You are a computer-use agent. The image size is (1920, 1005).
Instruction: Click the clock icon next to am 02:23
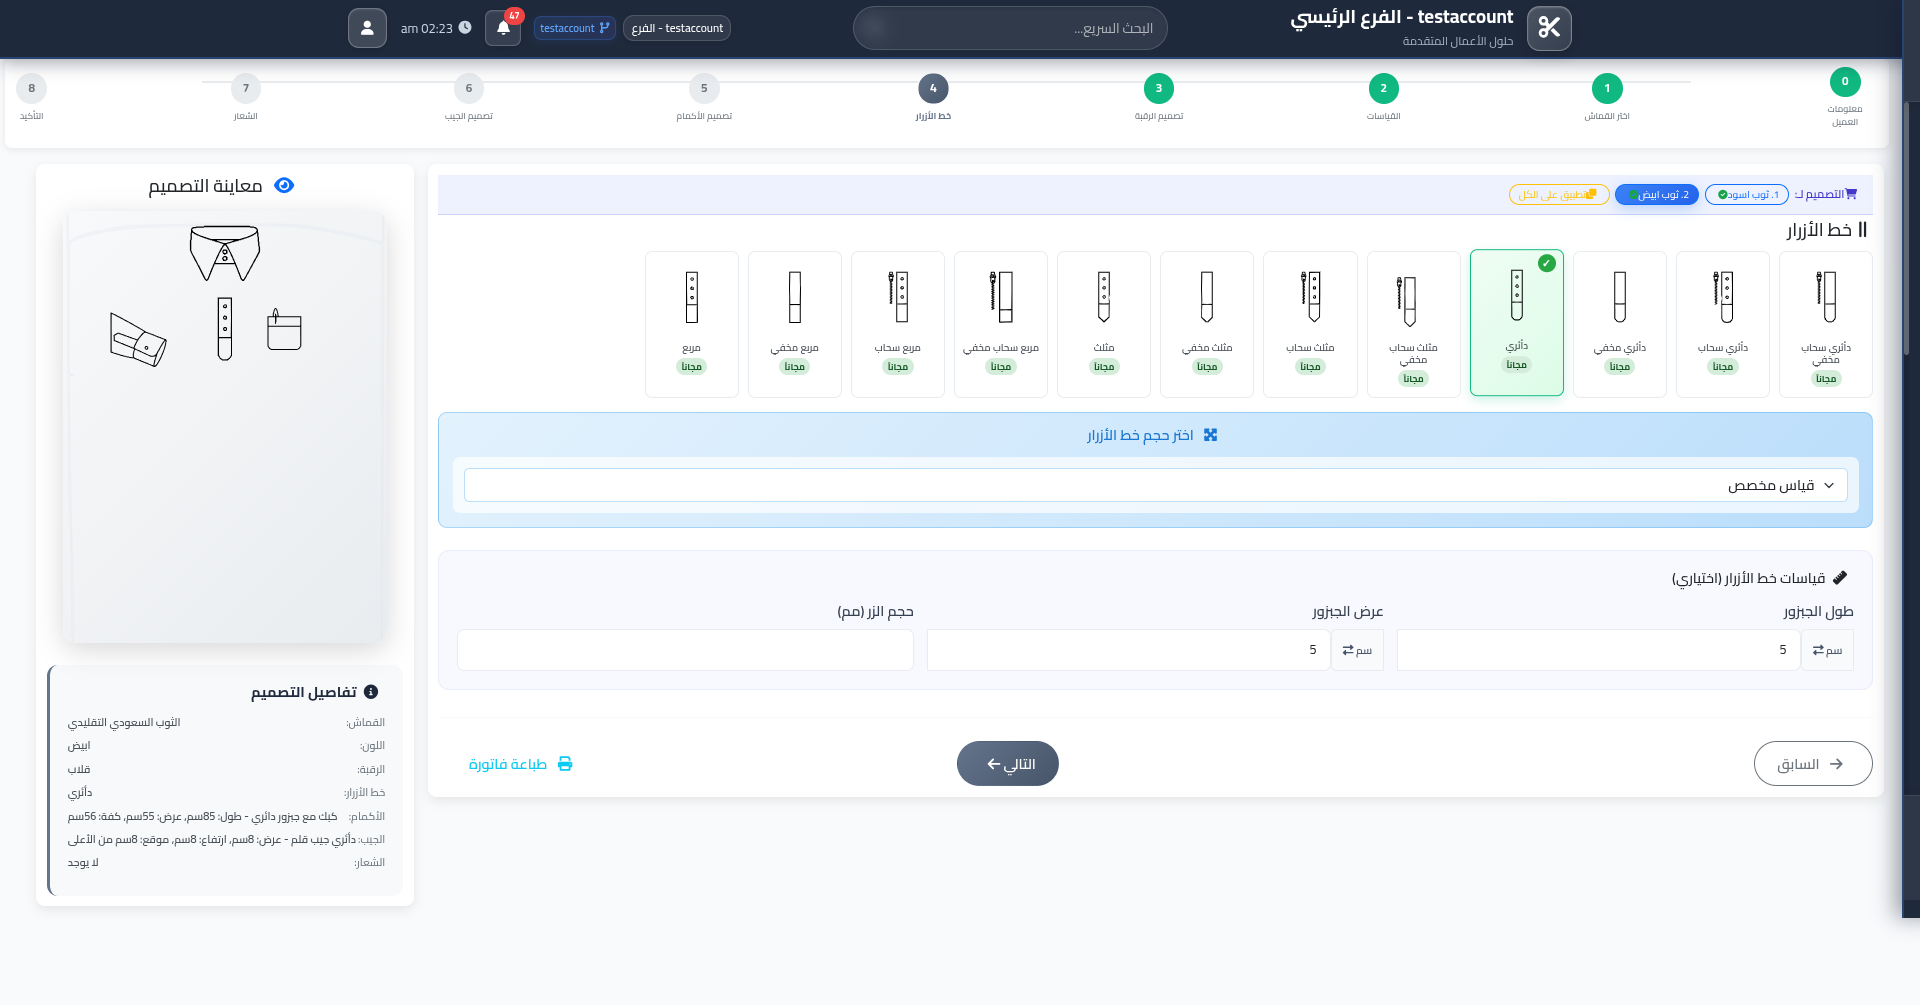point(464,27)
